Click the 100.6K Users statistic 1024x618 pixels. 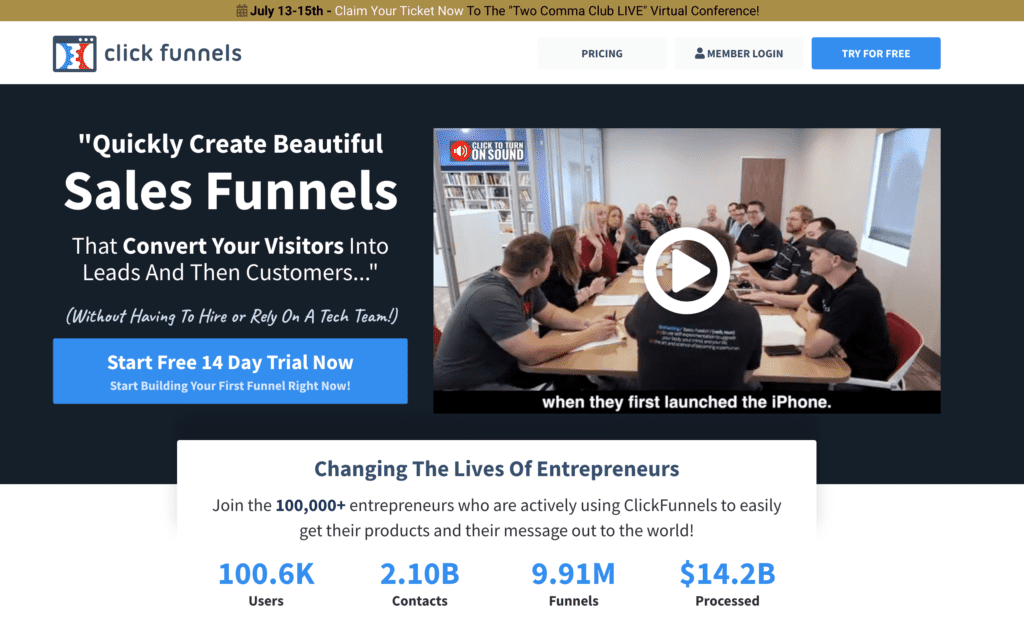point(266,583)
